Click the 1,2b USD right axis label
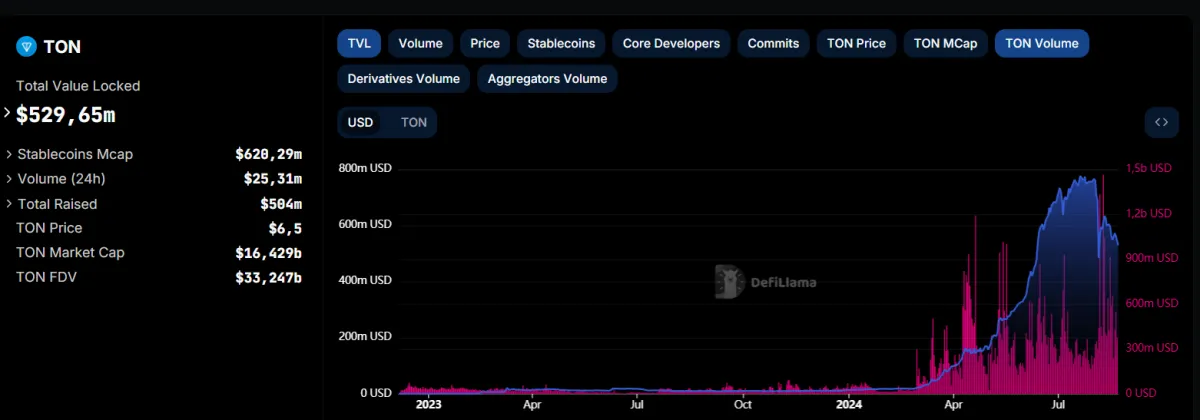1200x420 pixels. [1148, 213]
